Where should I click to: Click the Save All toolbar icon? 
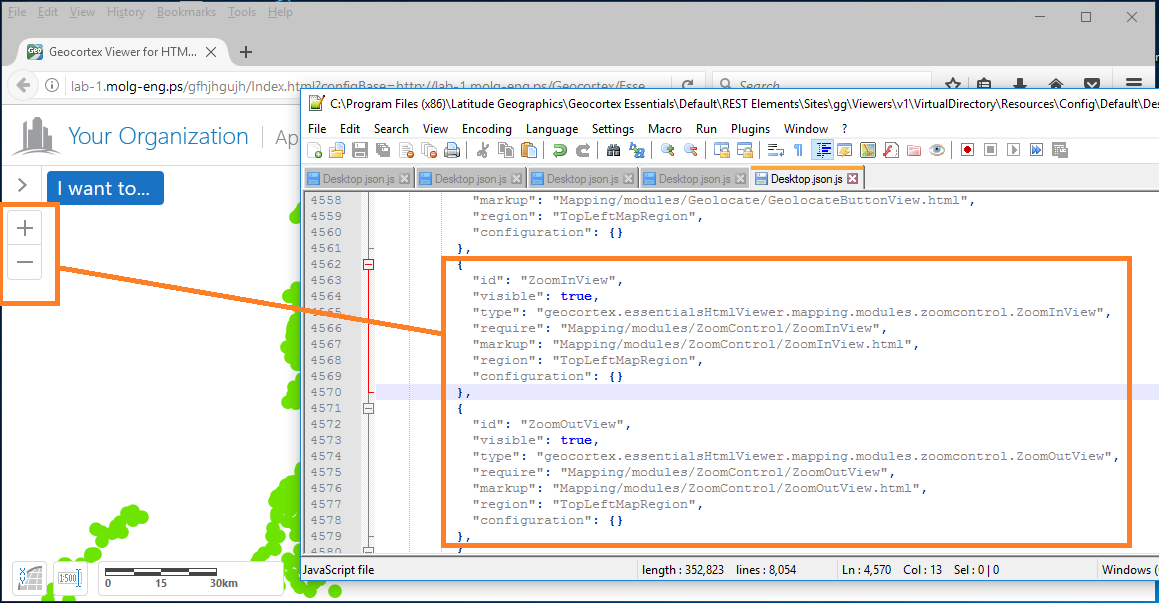coord(383,151)
